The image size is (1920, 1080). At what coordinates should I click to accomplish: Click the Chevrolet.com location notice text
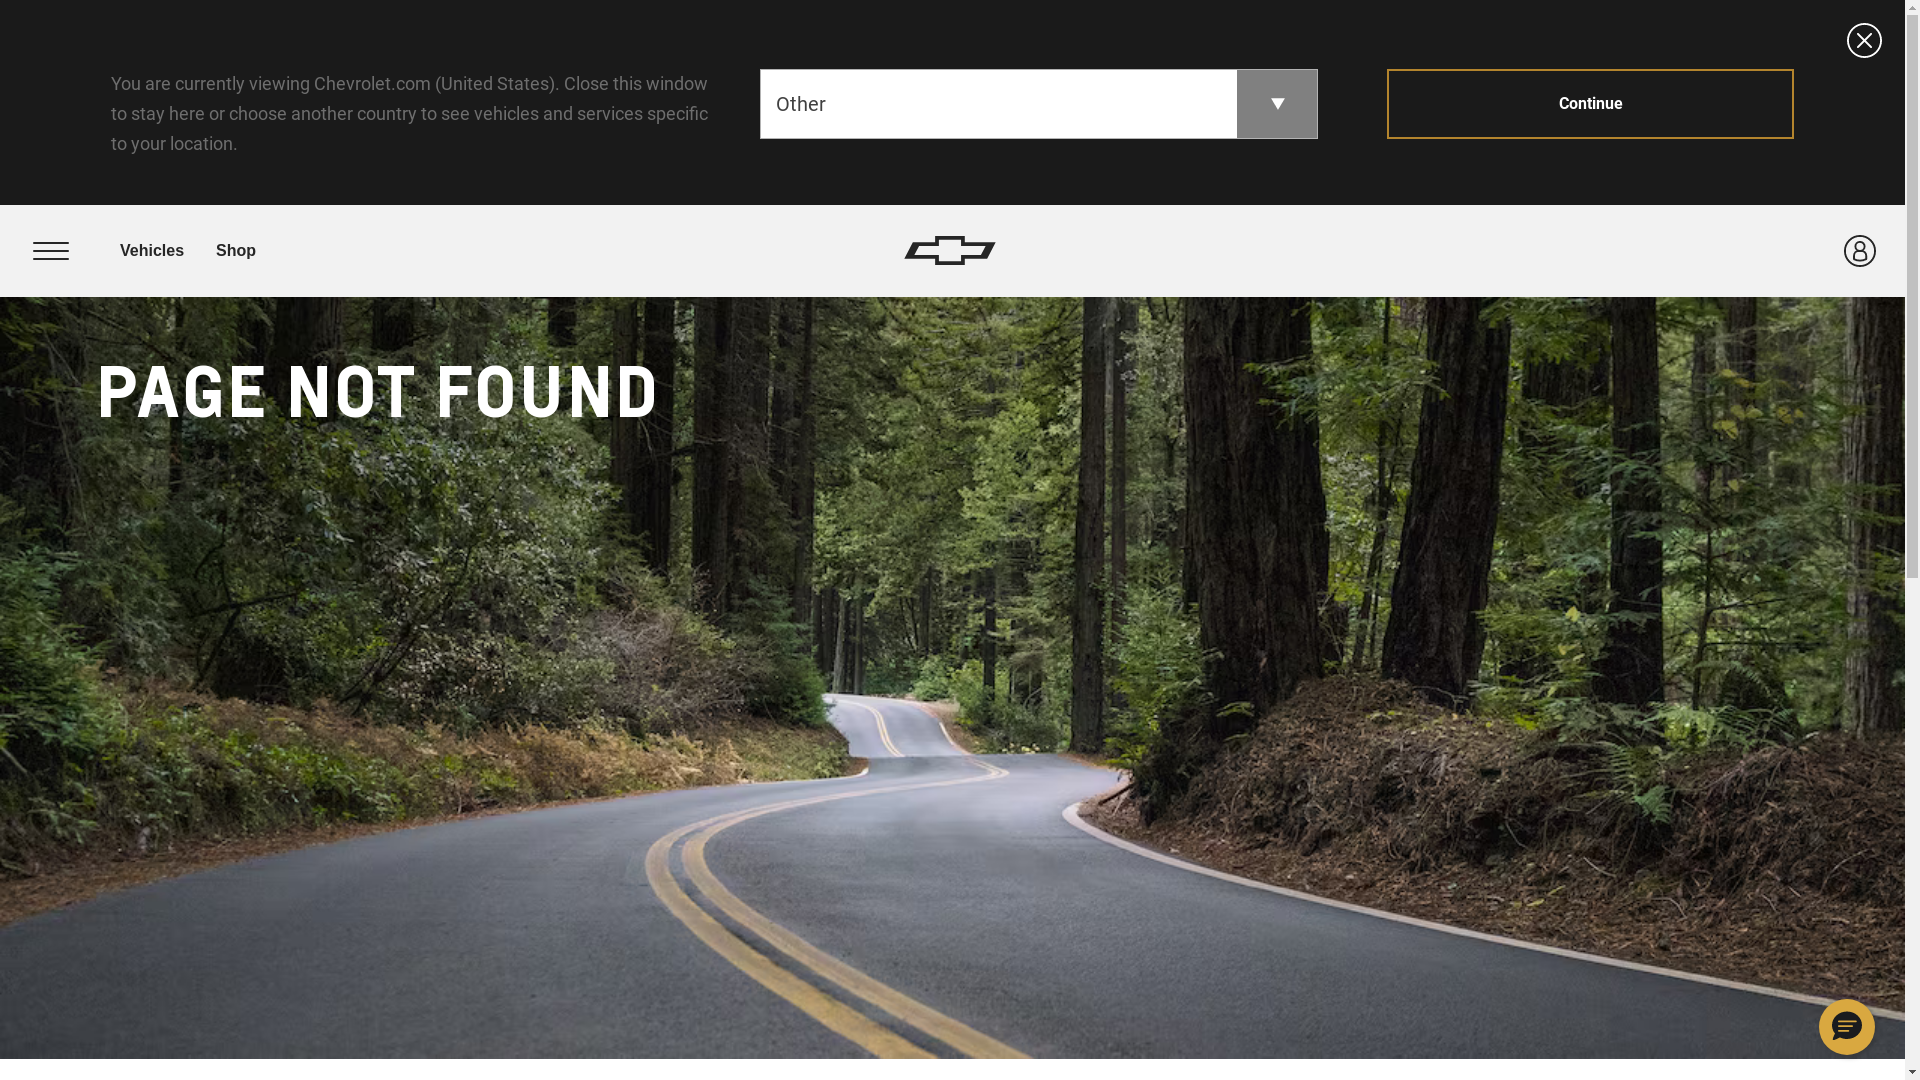[x=410, y=114]
